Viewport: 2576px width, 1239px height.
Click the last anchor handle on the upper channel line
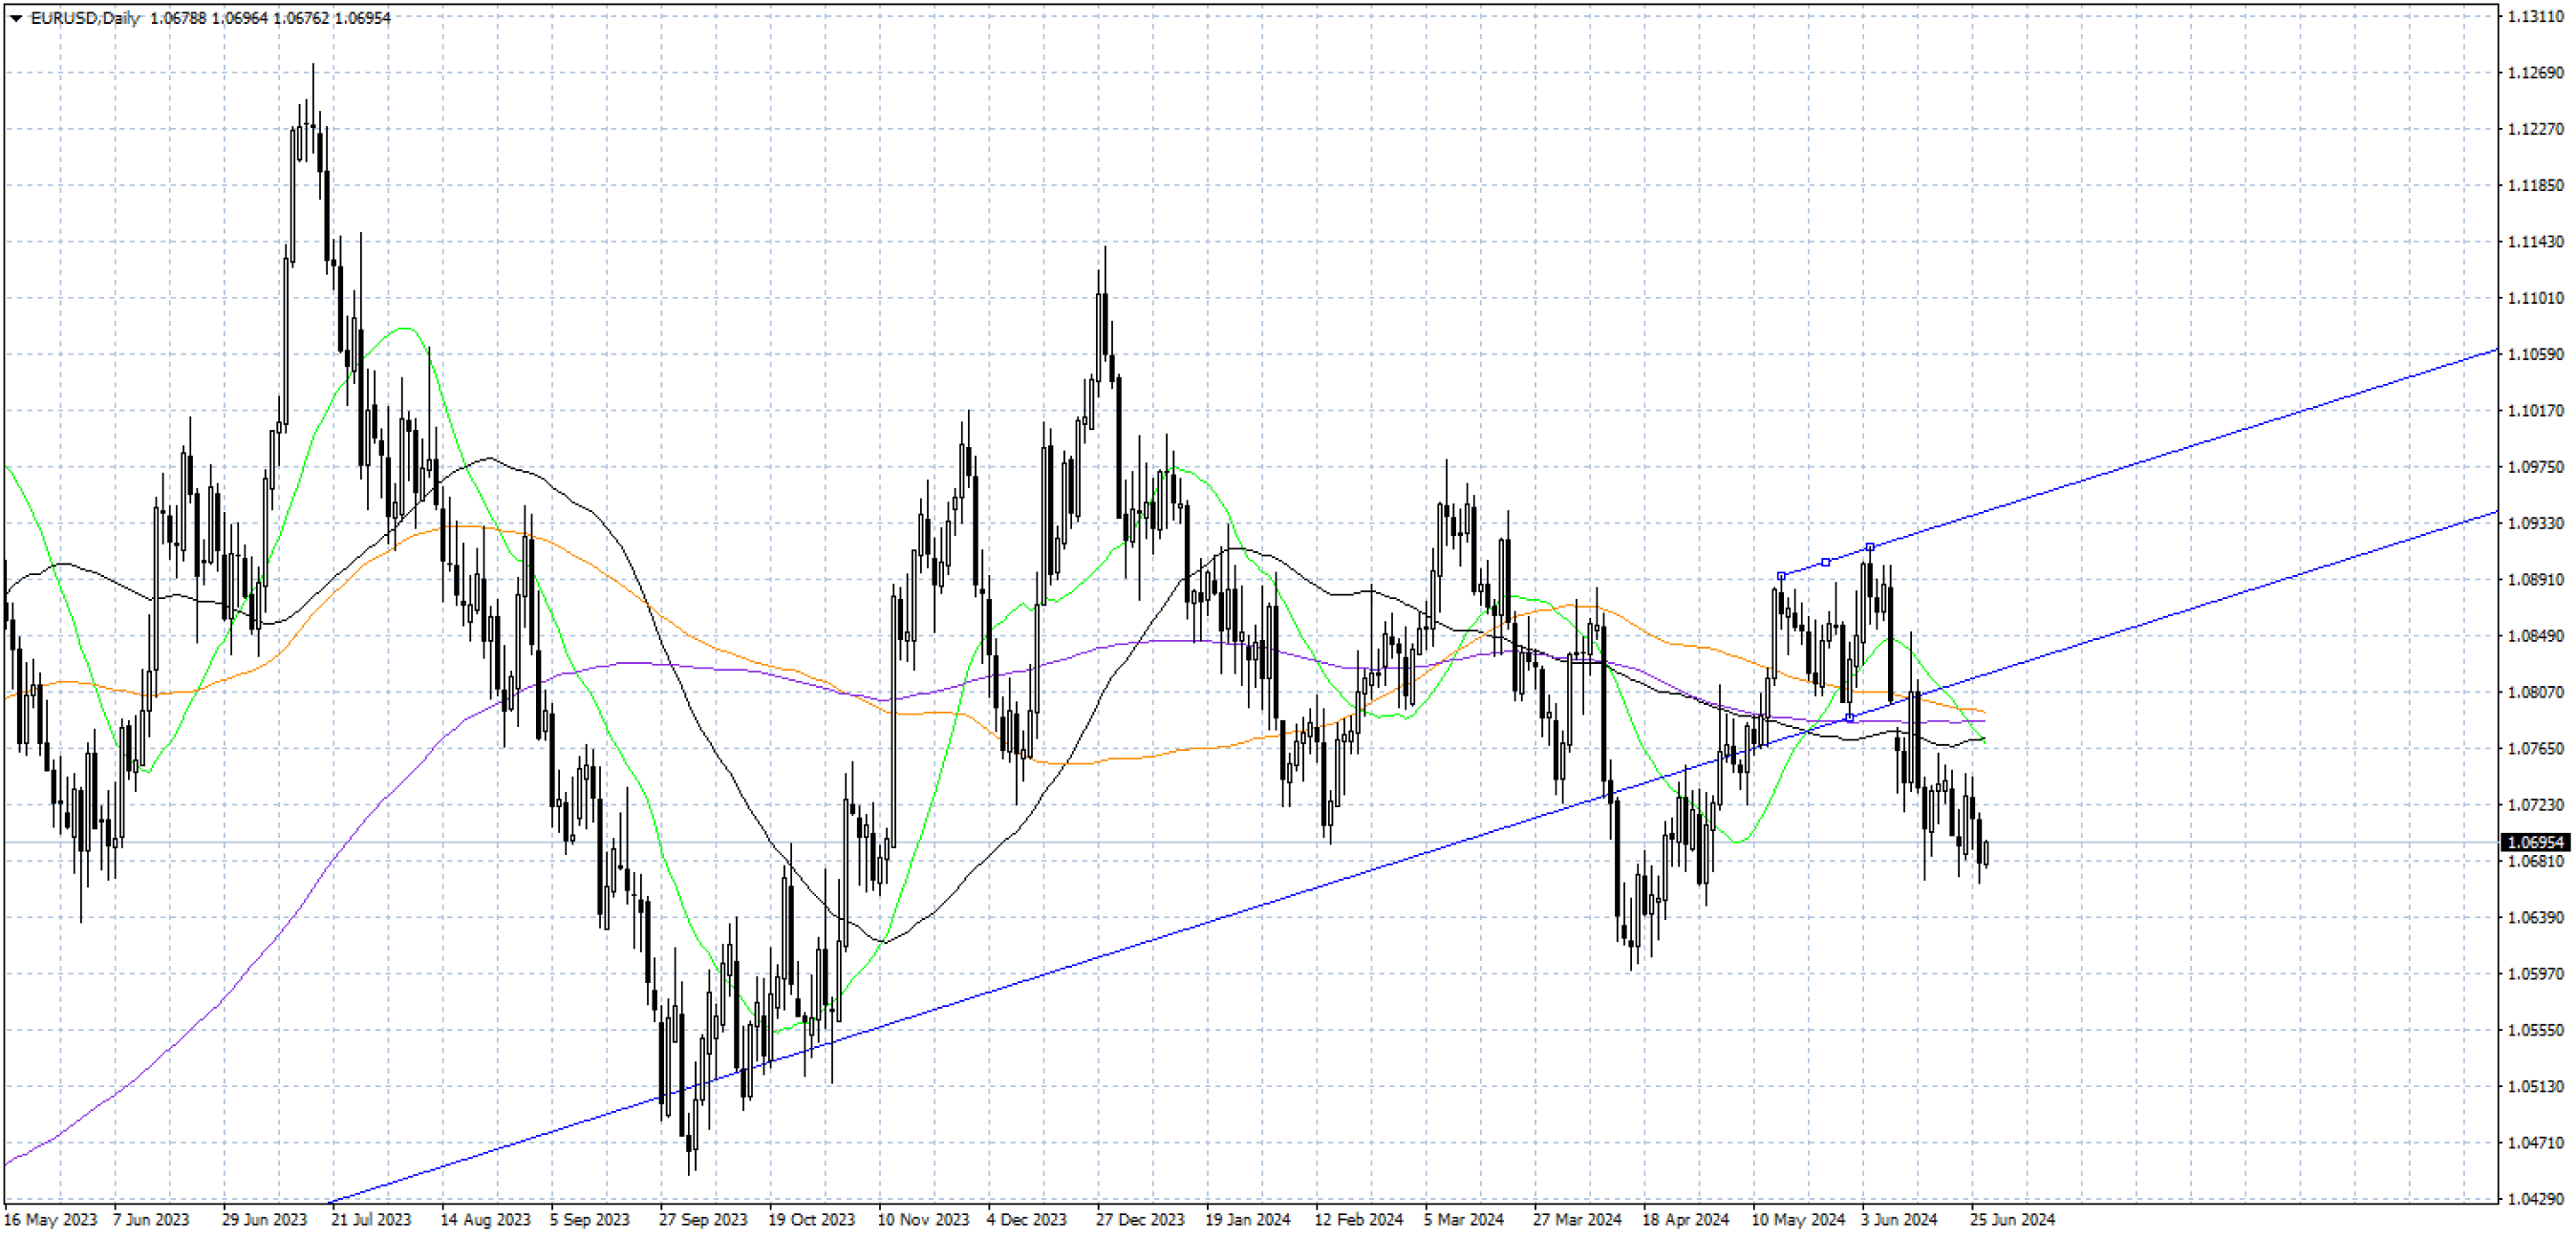(x=1870, y=547)
